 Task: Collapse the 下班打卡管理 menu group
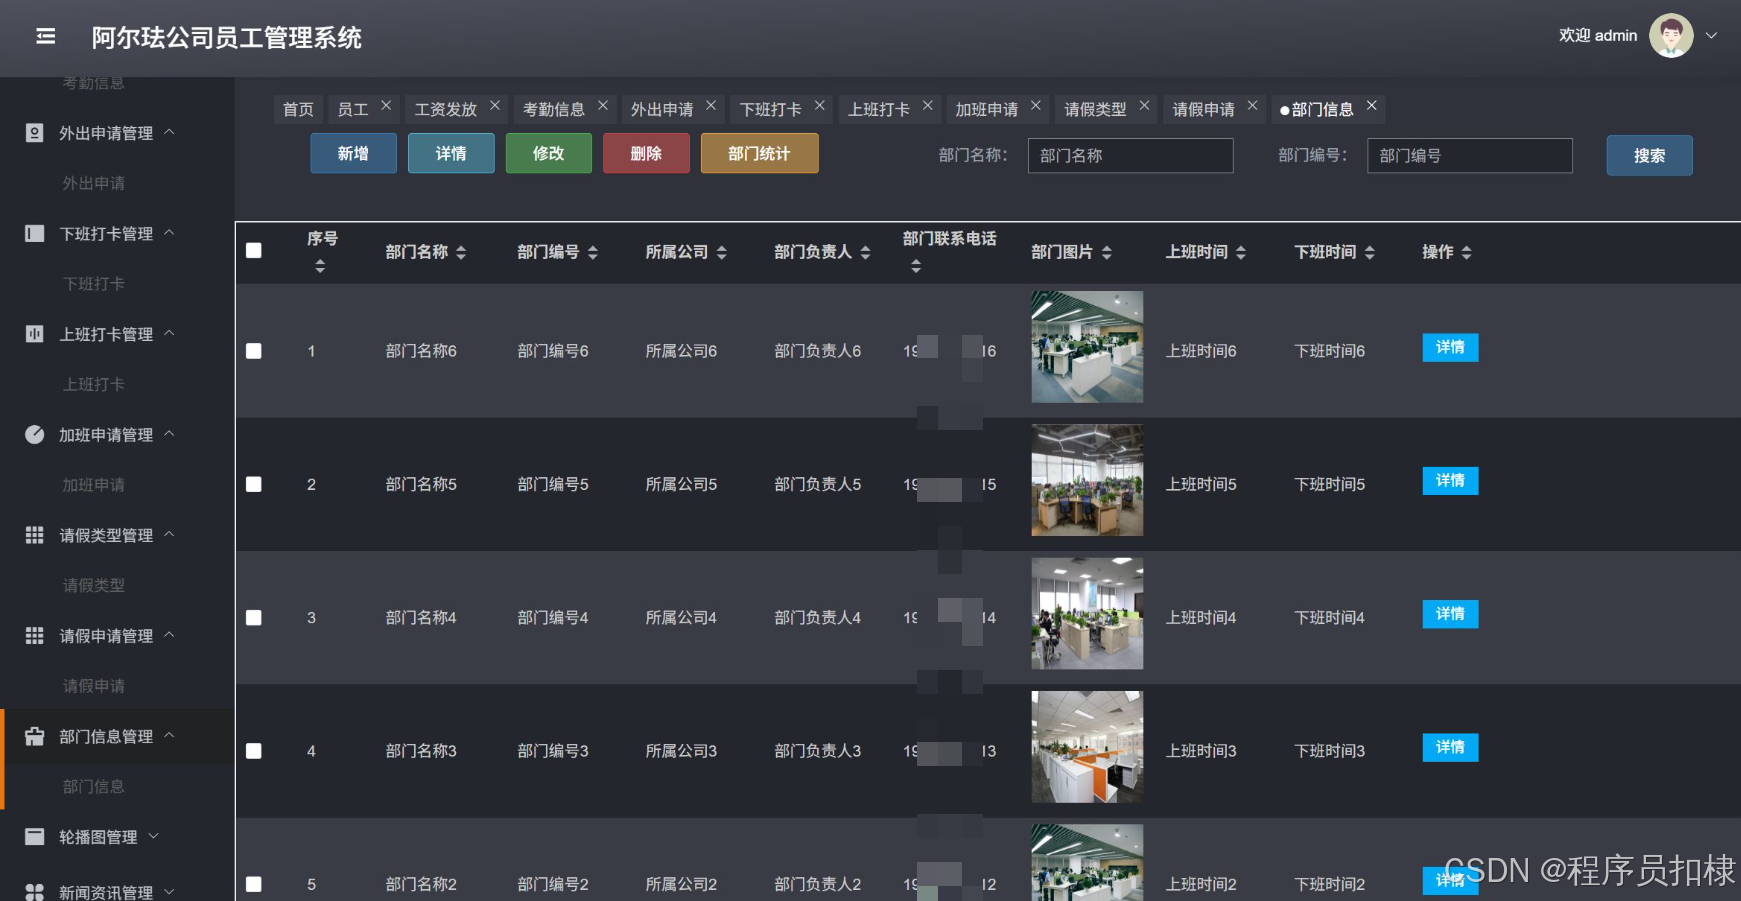pos(169,232)
